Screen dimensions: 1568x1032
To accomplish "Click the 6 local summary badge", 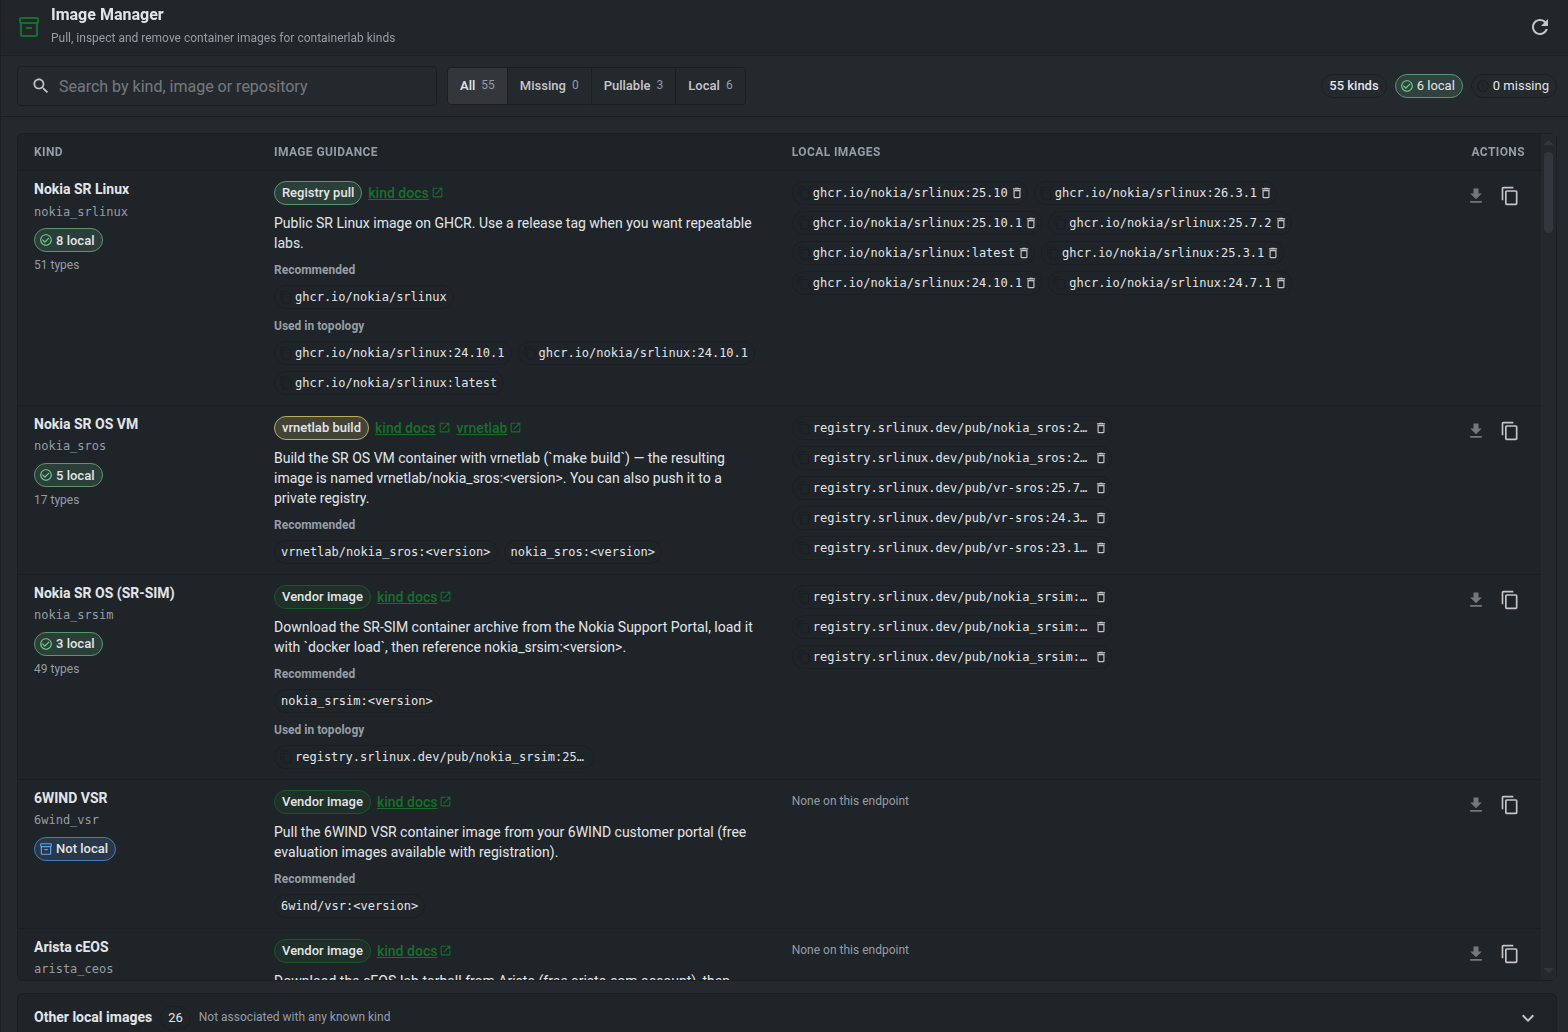I will tap(1428, 86).
